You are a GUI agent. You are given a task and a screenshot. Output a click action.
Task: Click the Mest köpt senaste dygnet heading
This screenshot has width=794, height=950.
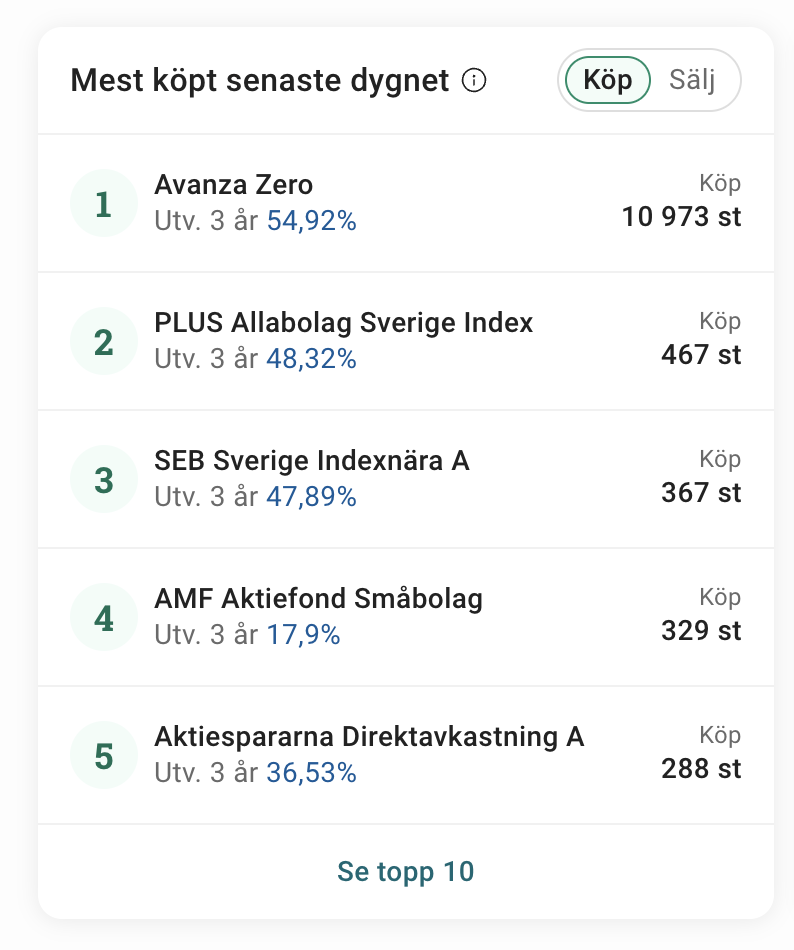point(260,81)
